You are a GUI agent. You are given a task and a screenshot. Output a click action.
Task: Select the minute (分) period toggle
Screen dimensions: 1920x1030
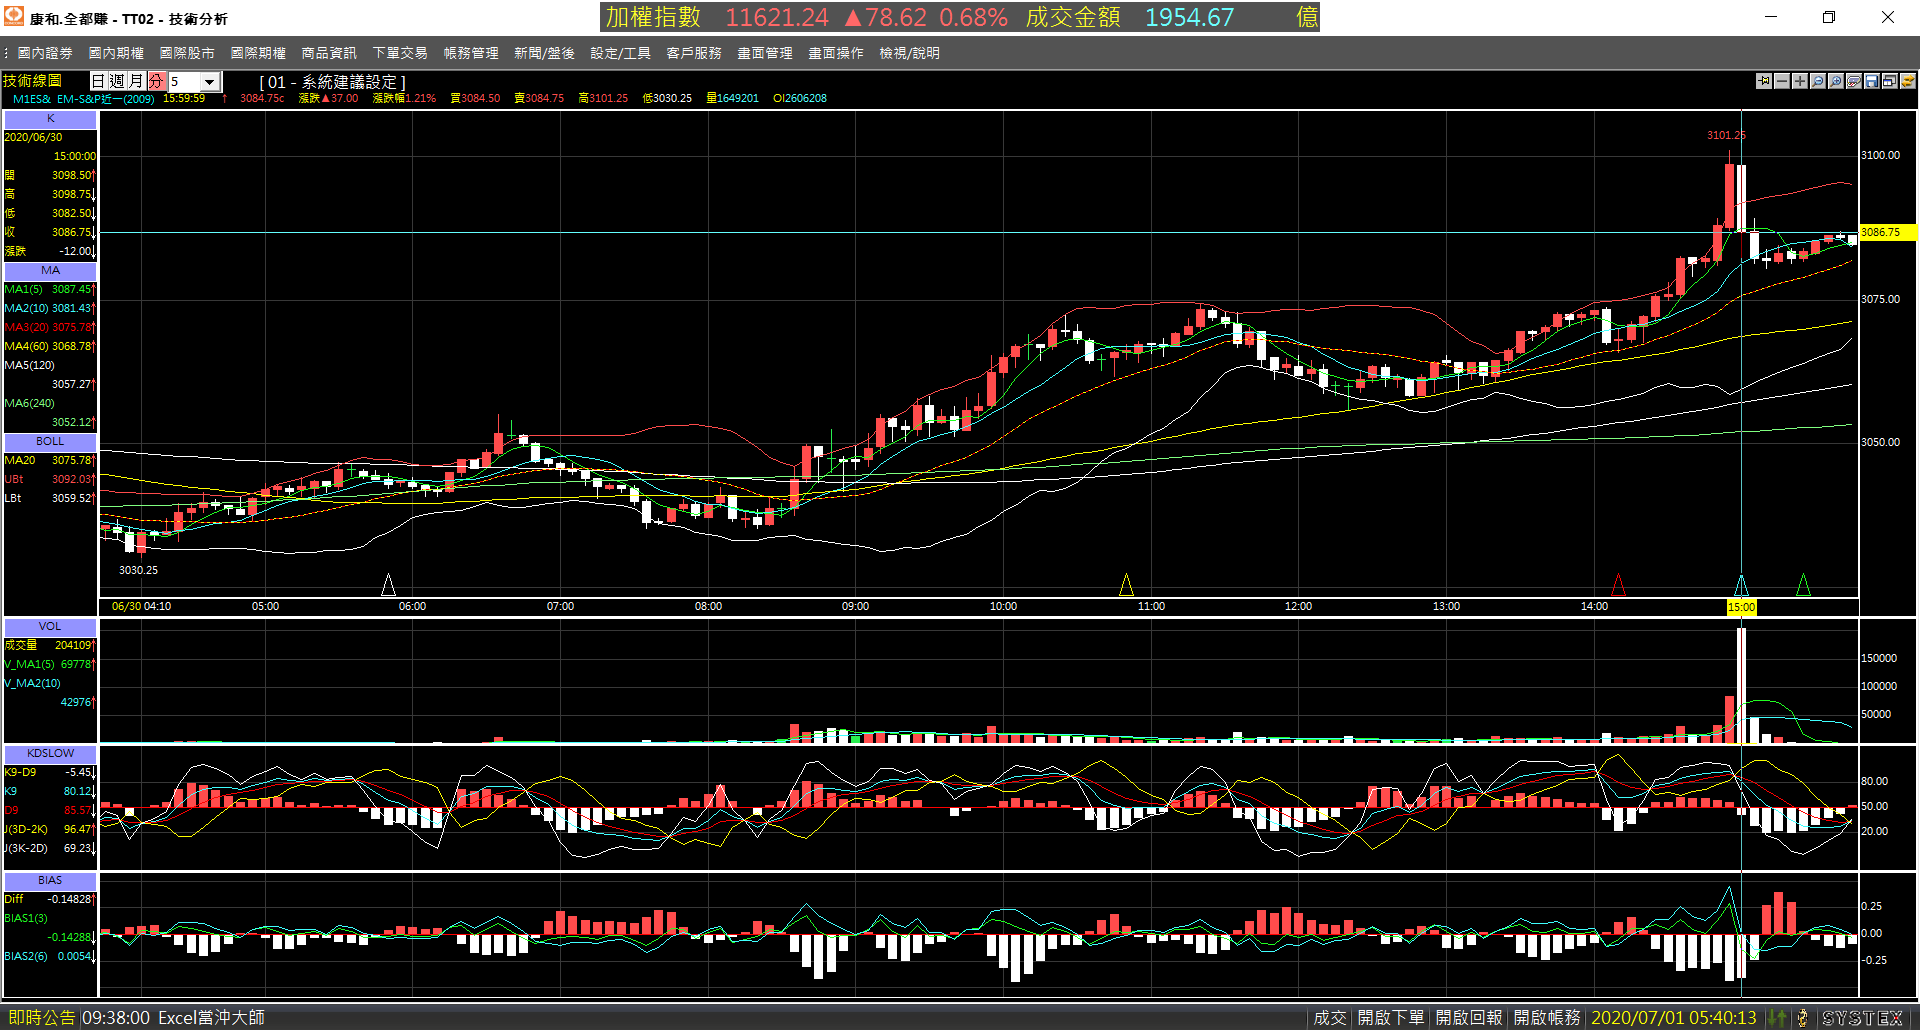(x=156, y=81)
